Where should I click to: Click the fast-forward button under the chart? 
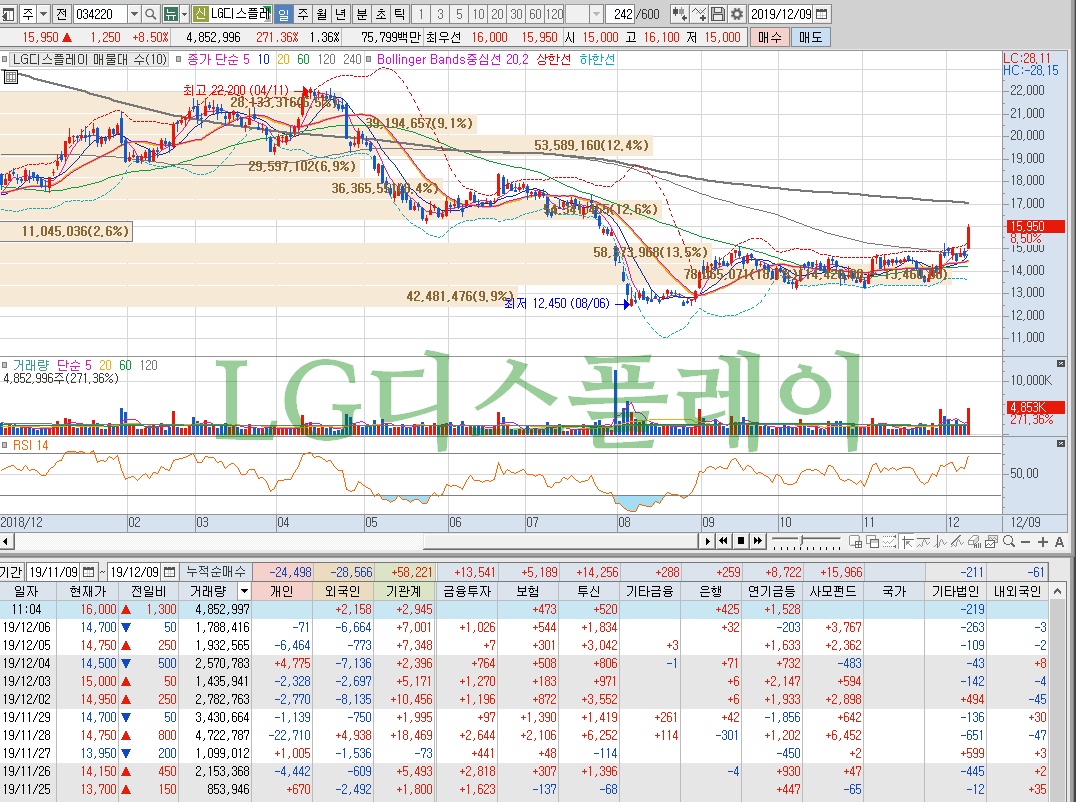758,541
